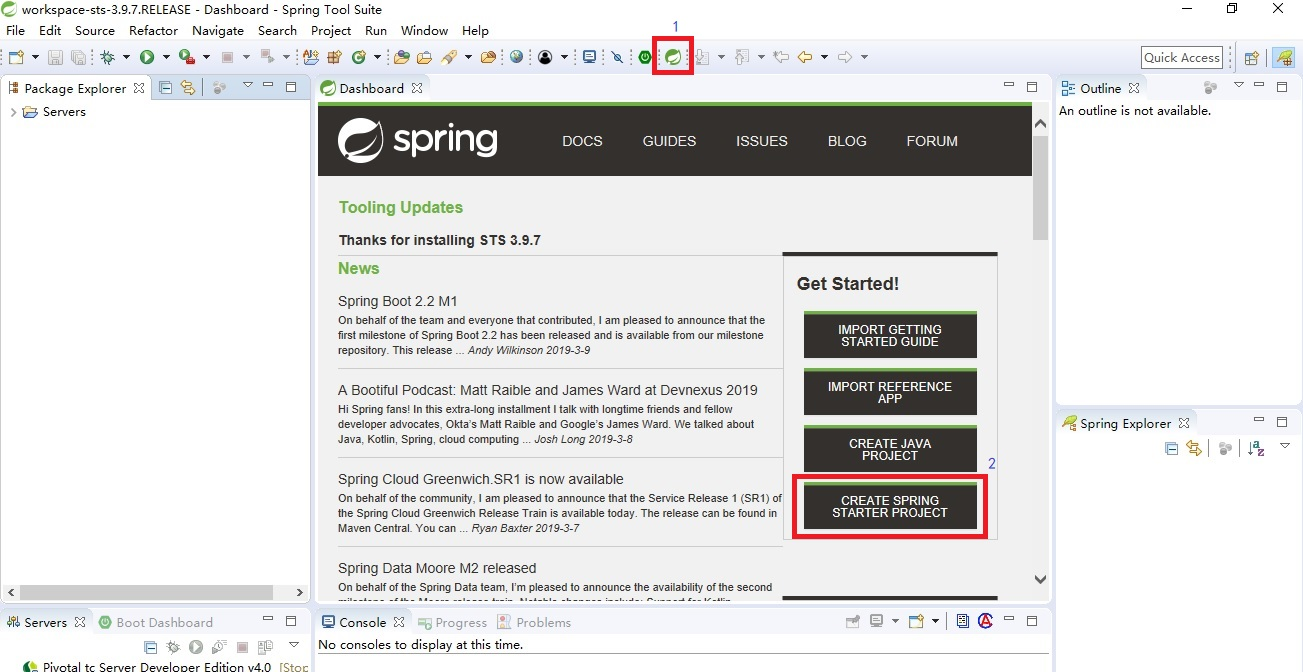Open the Run button dropdown arrow
1303x672 pixels.
click(x=166, y=57)
